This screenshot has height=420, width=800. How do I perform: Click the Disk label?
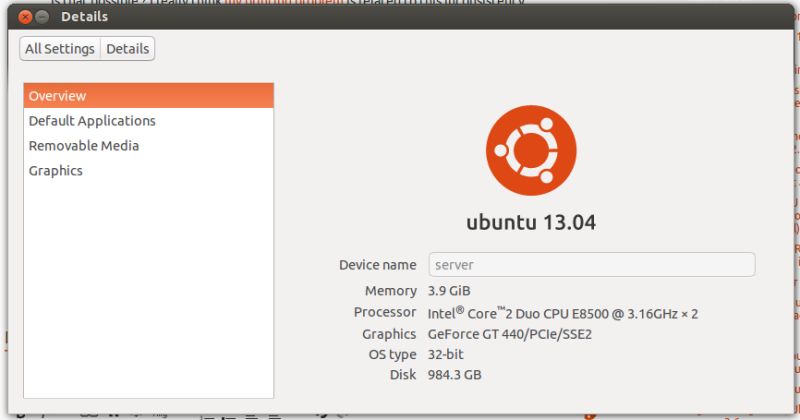(403, 375)
